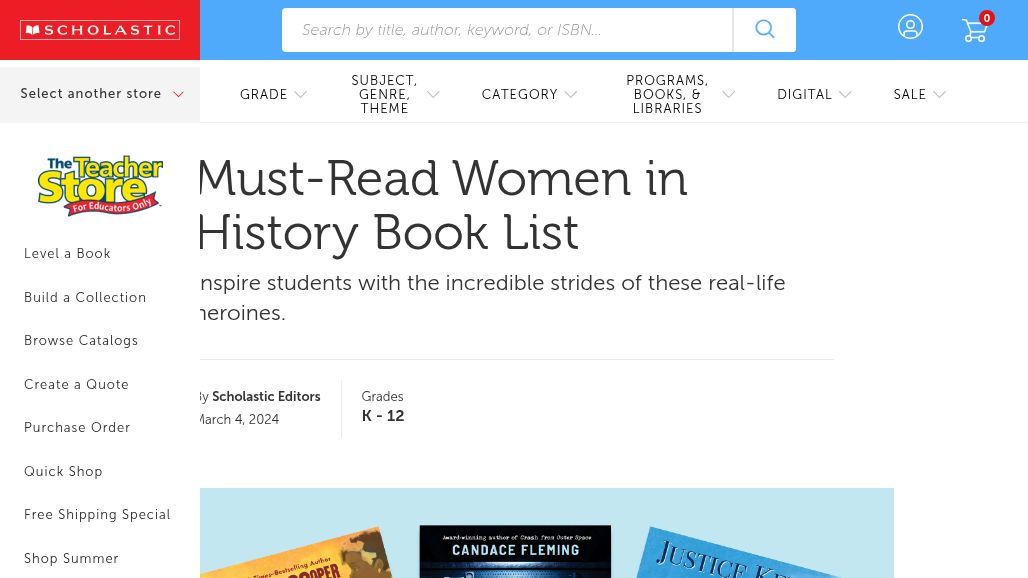Click the K - 12 grades text
The image size is (1028, 578).
(383, 416)
